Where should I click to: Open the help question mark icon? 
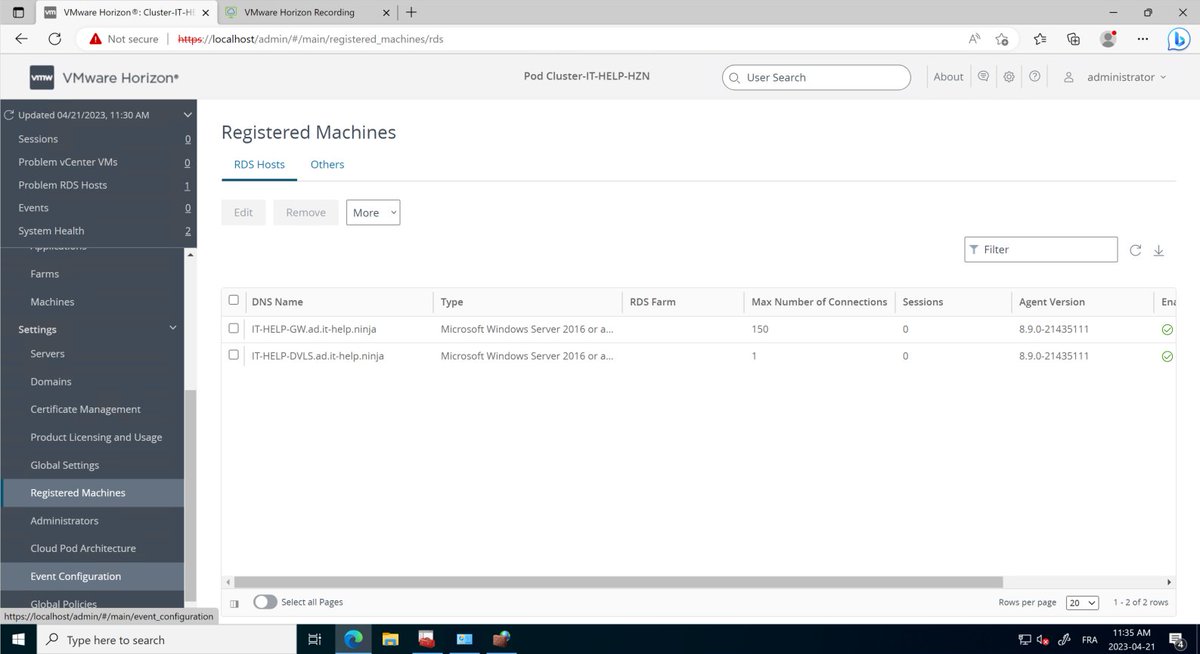click(x=1035, y=77)
